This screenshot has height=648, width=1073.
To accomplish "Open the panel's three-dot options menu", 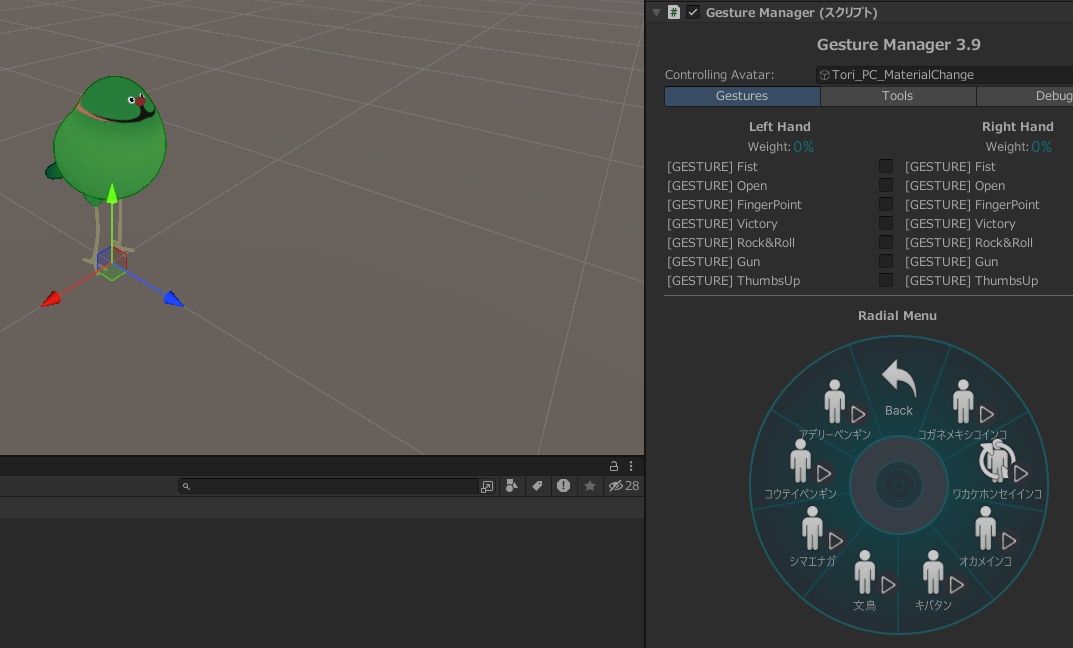I will tap(631, 466).
